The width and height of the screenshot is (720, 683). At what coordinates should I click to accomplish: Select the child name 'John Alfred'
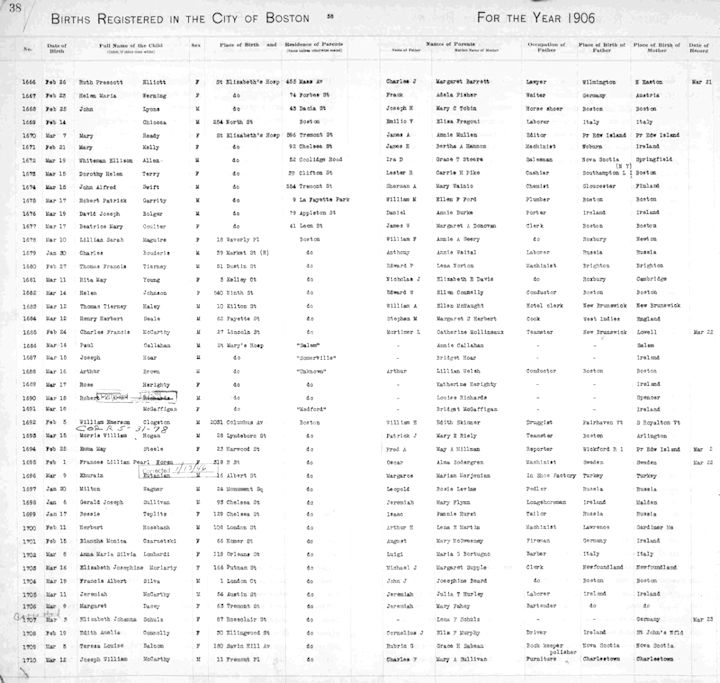click(97, 187)
